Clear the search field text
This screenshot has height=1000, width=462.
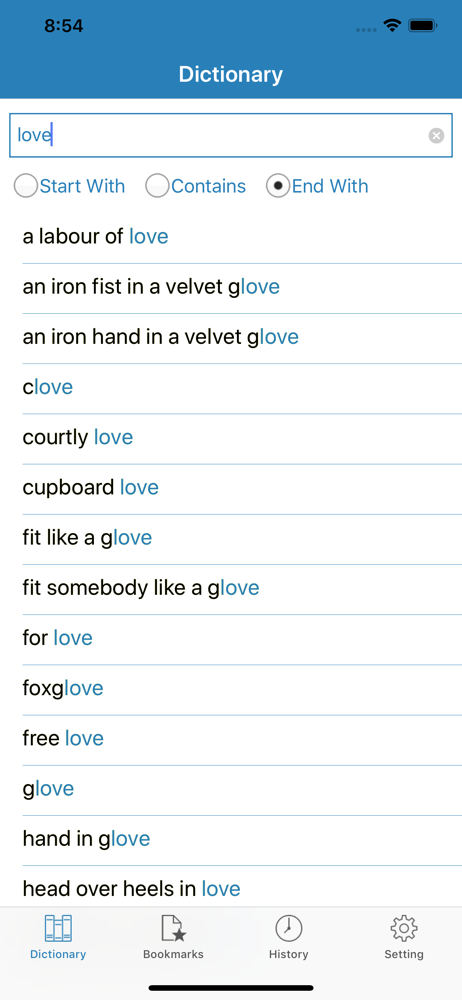click(436, 135)
